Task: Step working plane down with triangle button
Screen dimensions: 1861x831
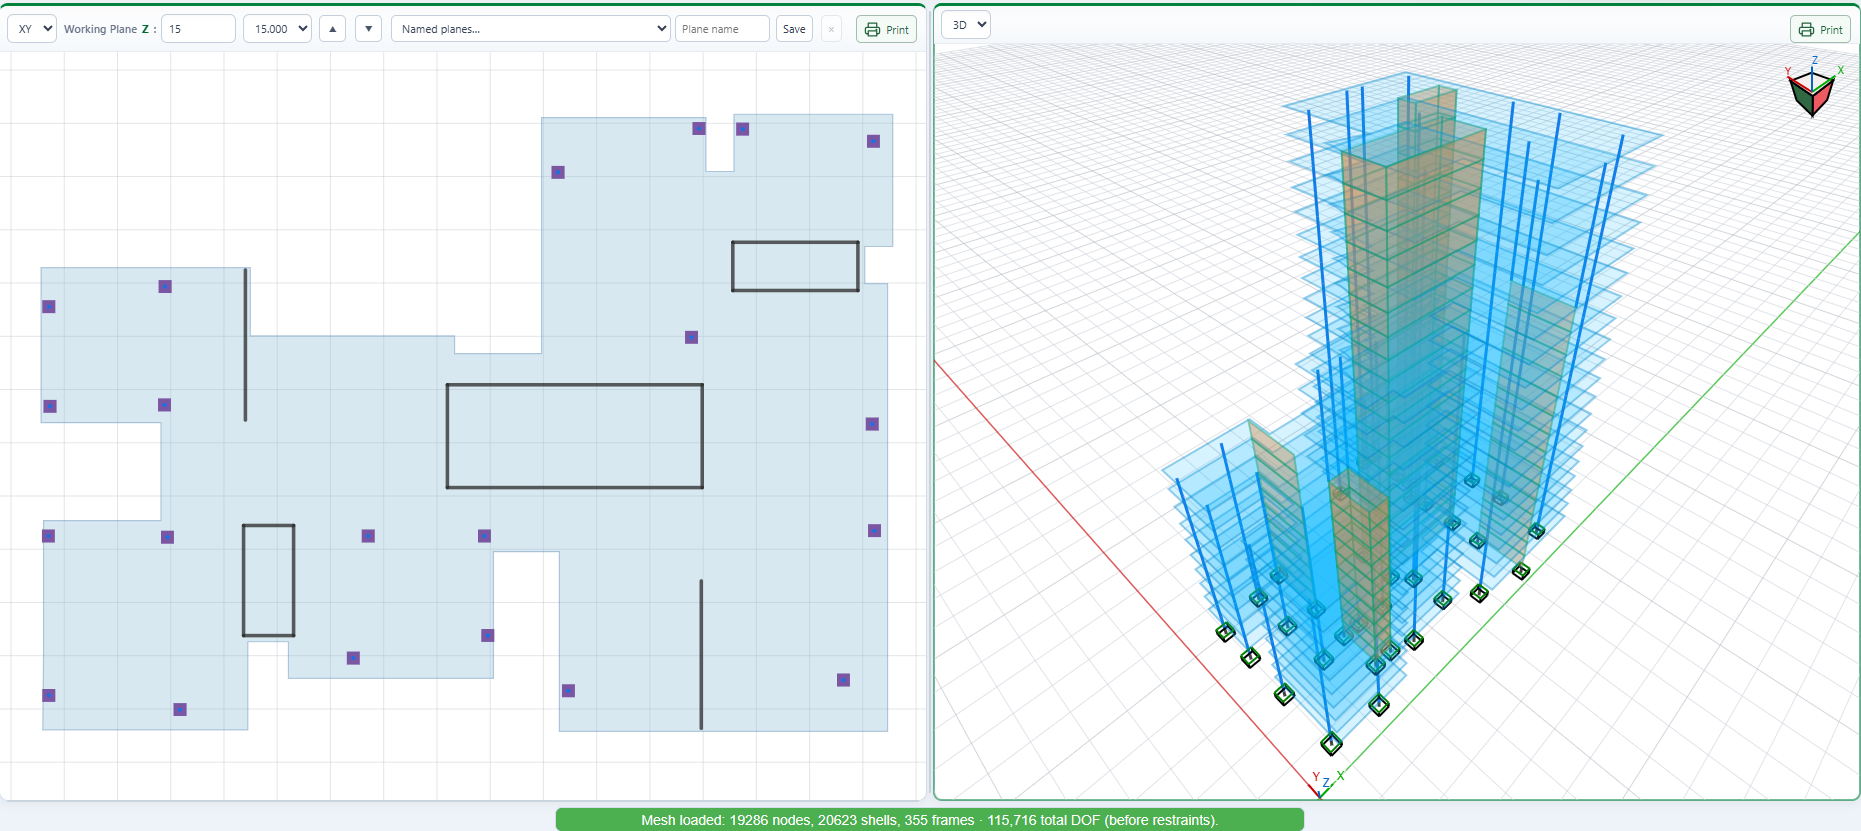Action: pos(369,29)
